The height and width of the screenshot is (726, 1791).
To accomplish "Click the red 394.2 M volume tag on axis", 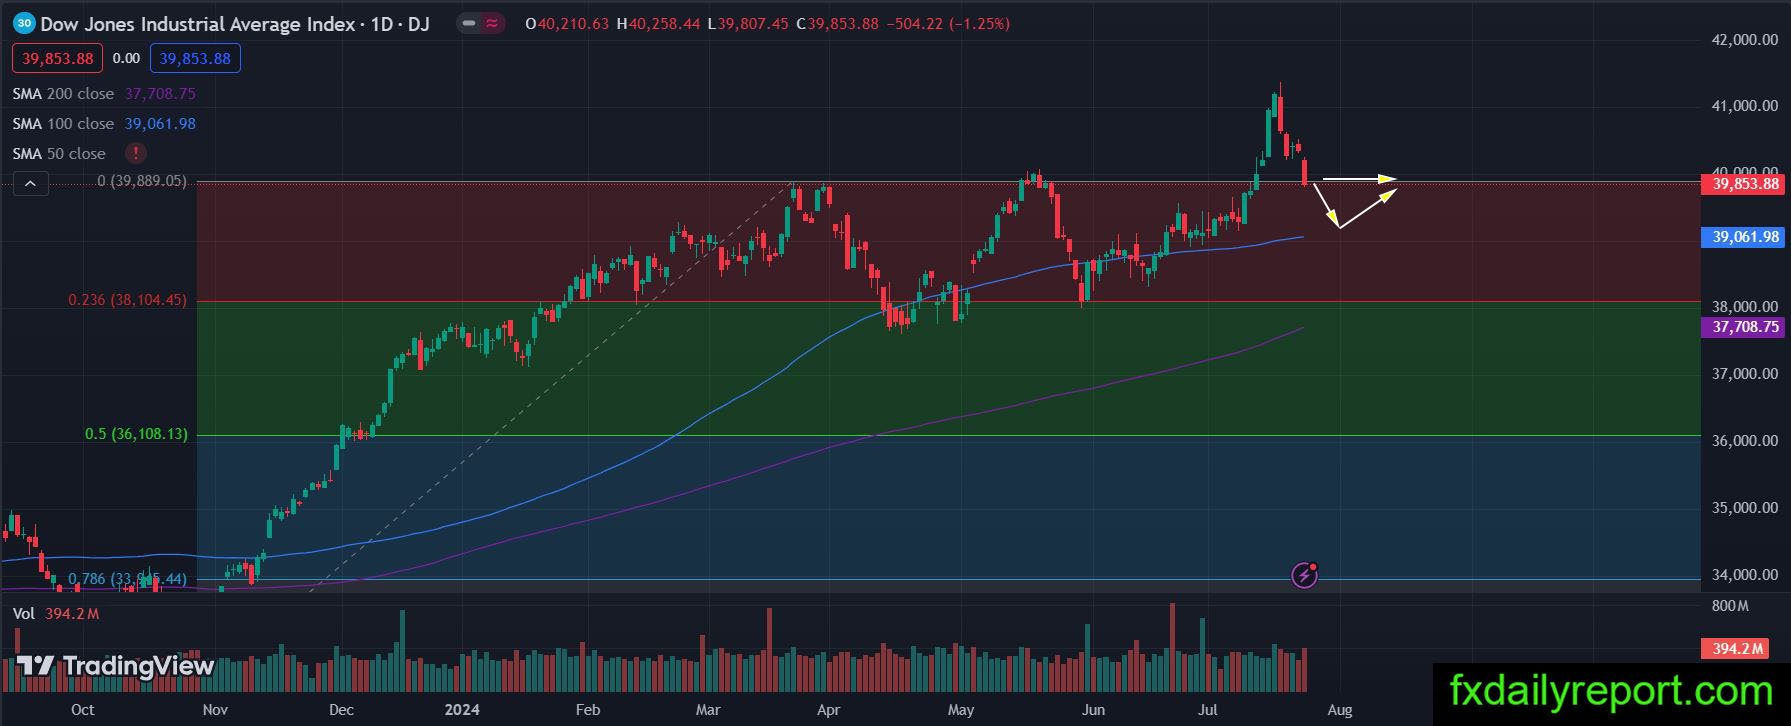I will (x=1736, y=649).
